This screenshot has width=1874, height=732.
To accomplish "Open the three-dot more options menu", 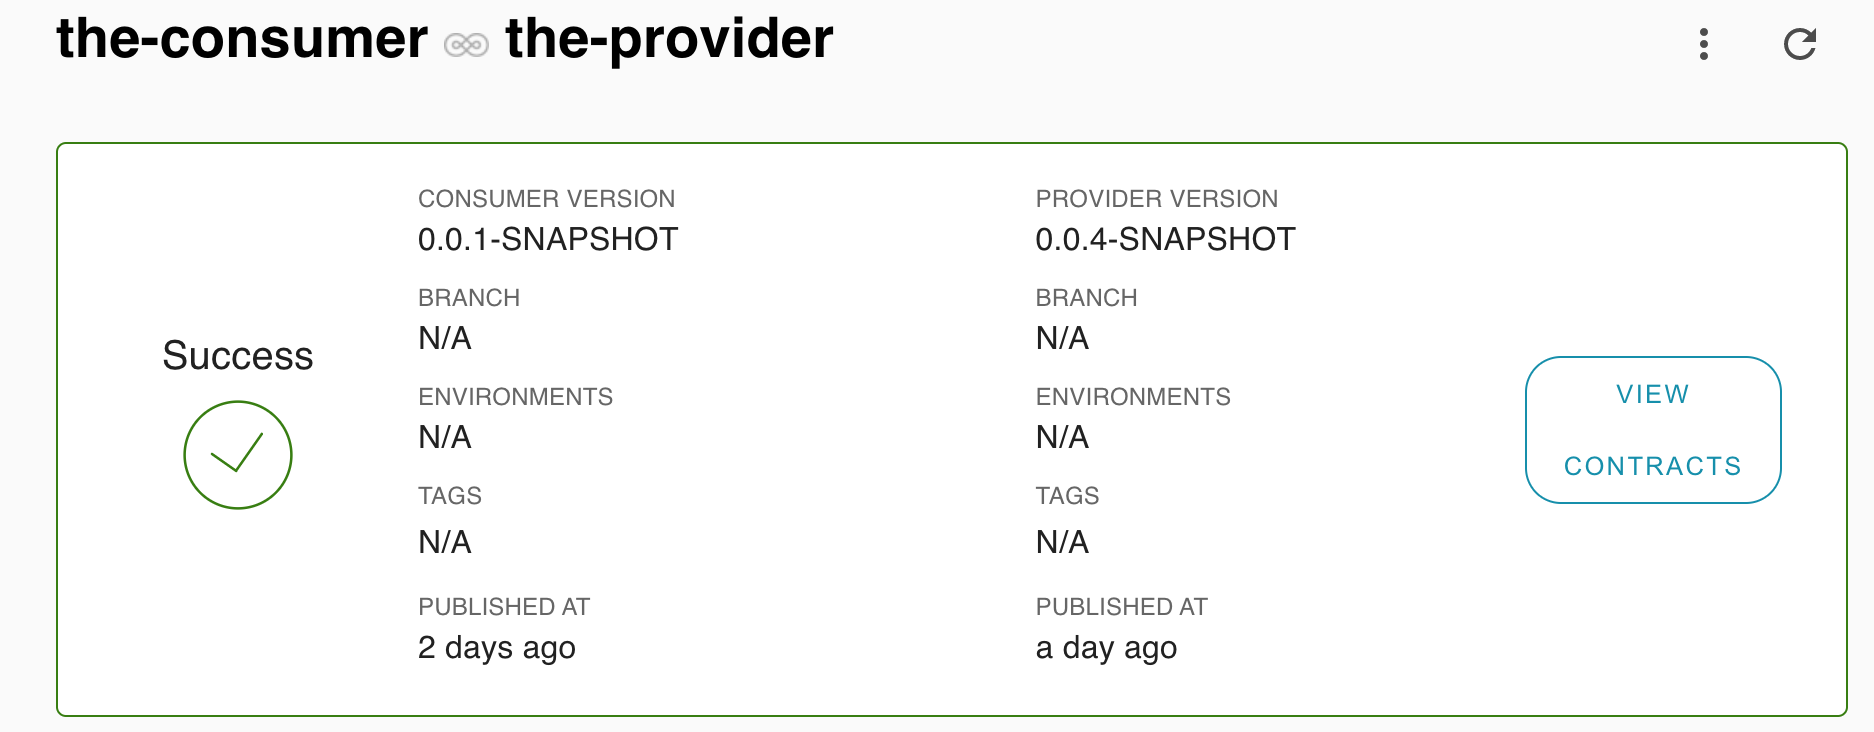I will [x=1704, y=44].
